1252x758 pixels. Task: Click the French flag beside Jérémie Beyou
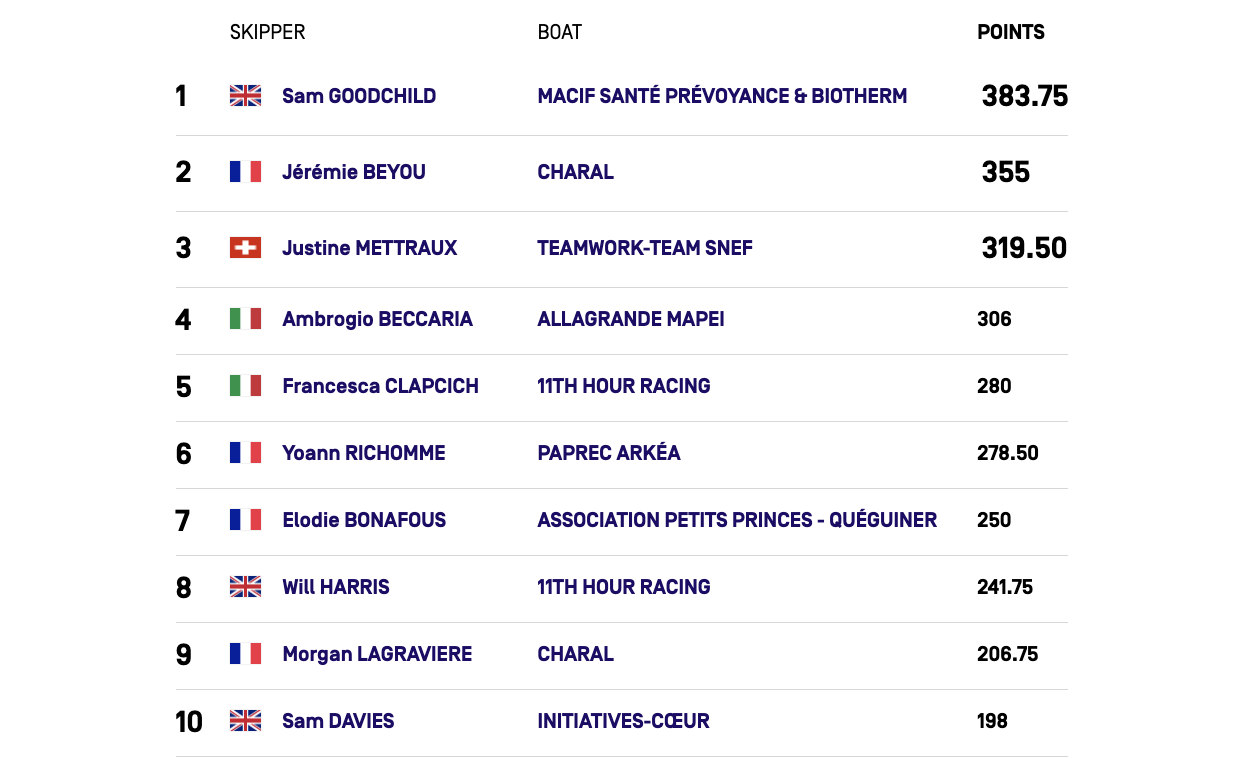click(245, 172)
